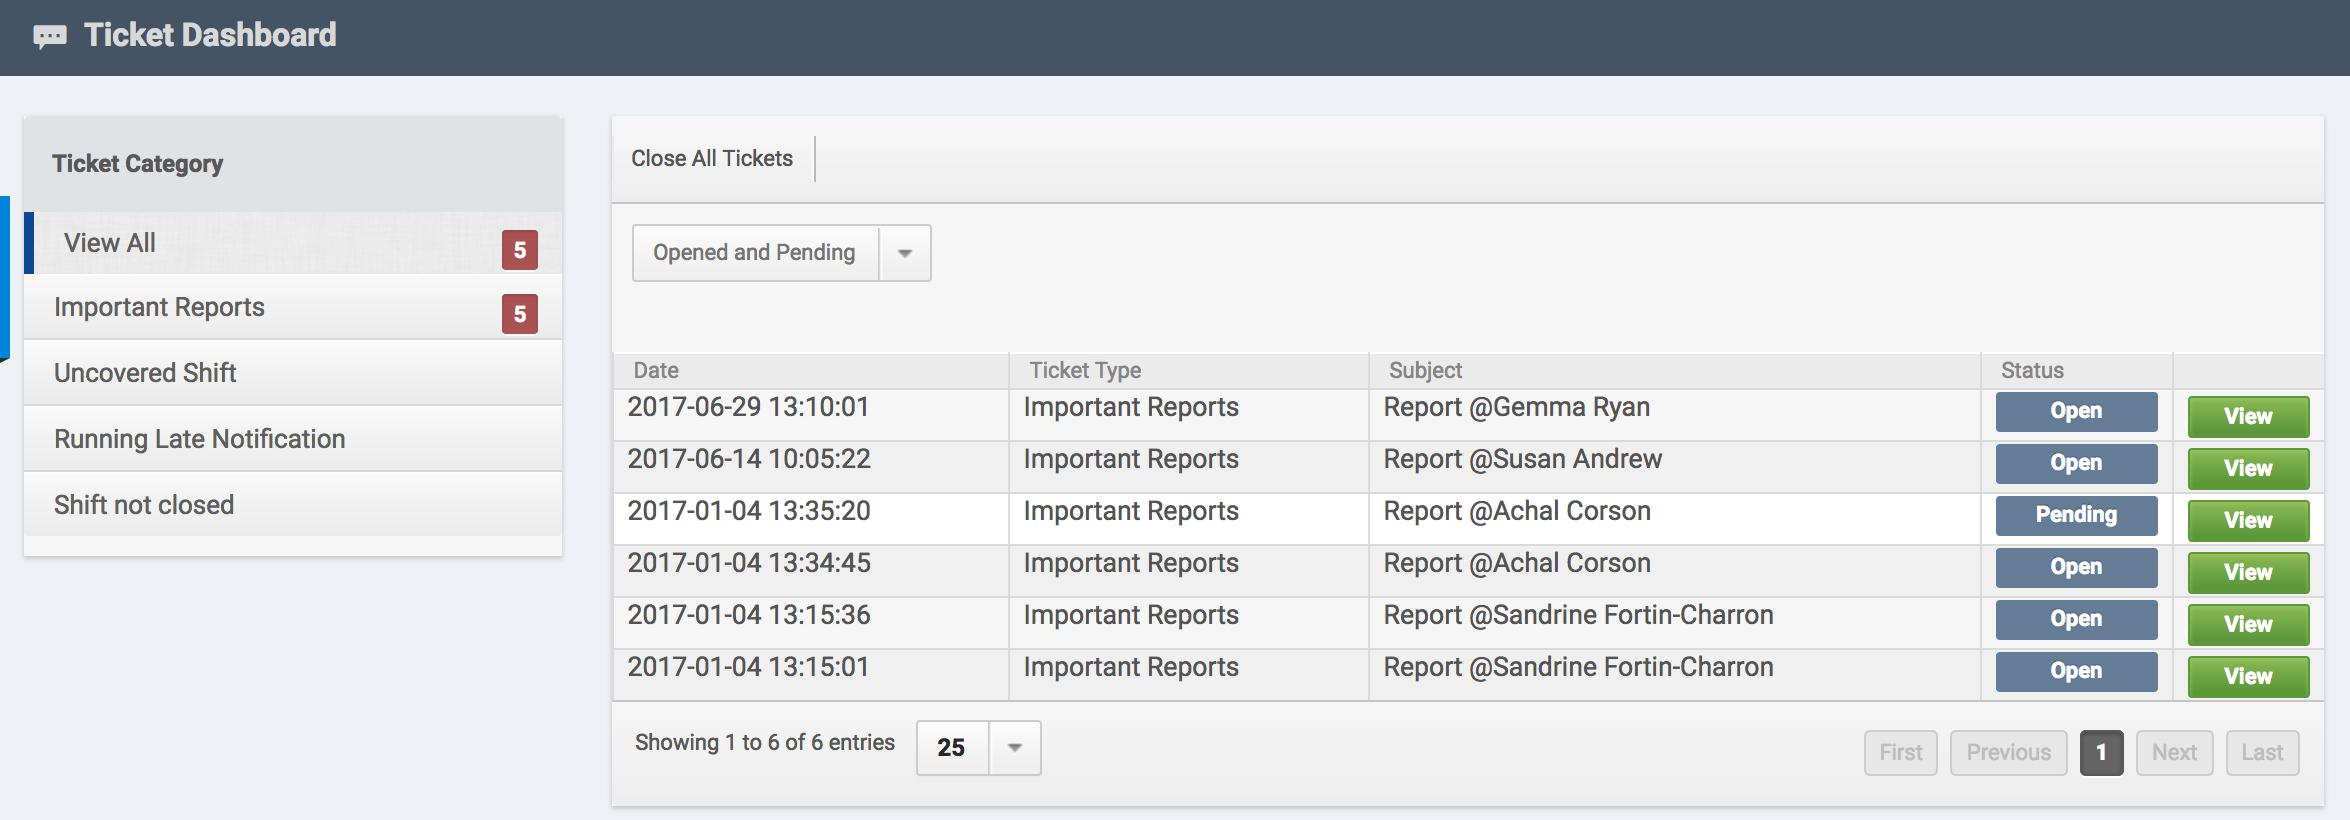Sort tickets by the Subject column header
2350x820 pixels.
(1425, 371)
